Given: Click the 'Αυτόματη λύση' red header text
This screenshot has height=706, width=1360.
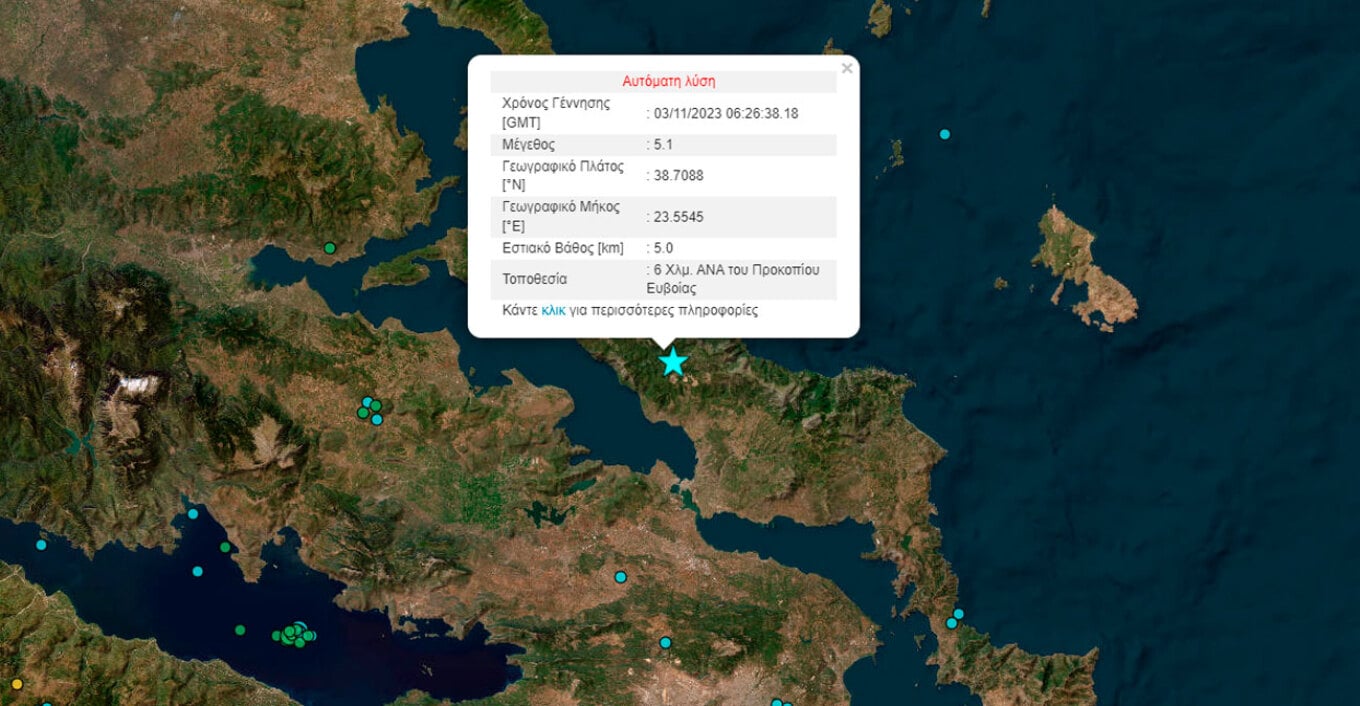Looking at the screenshot, I should [x=669, y=82].
